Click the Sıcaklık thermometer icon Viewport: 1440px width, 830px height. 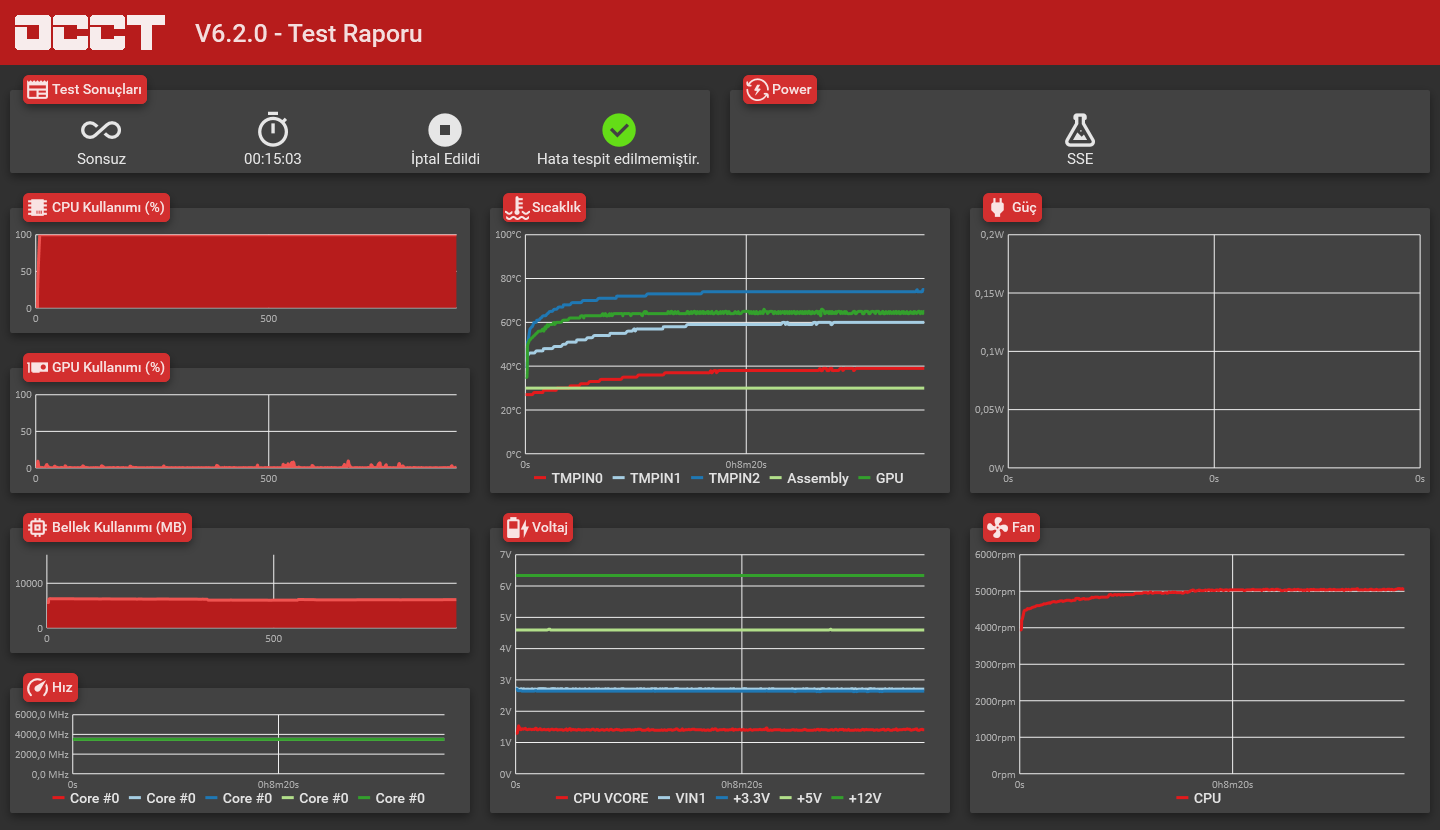click(517, 208)
